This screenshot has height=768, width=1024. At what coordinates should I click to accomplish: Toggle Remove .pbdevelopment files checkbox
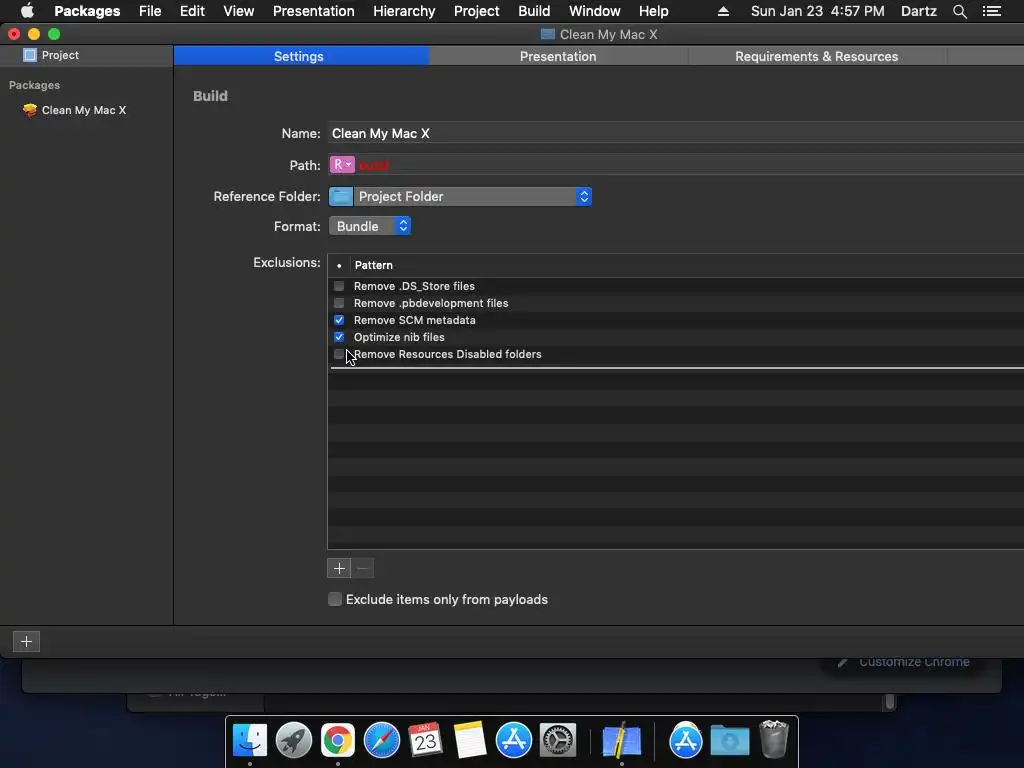tap(339, 303)
